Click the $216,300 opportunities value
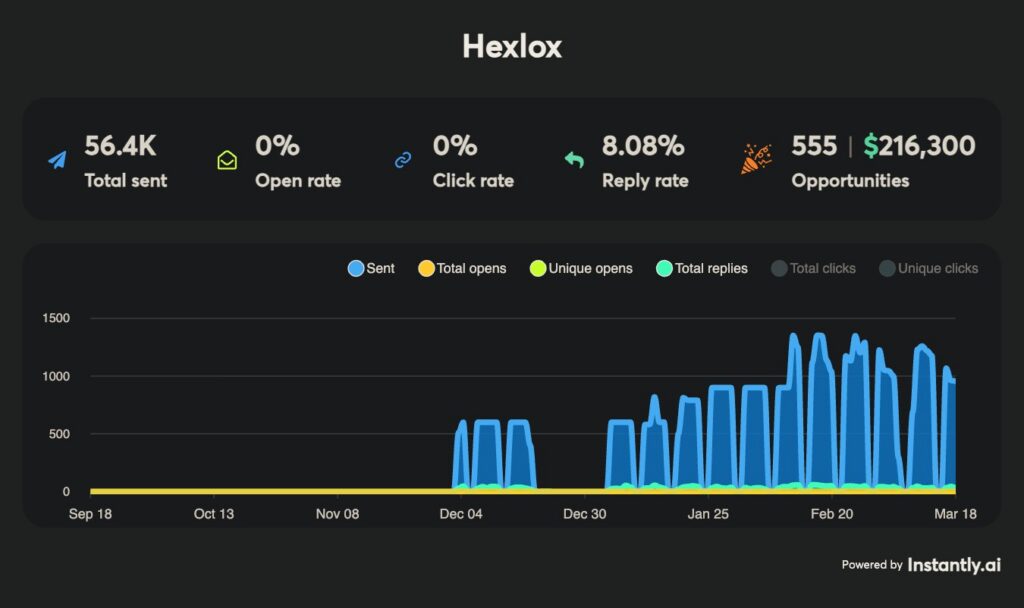Image resolution: width=1024 pixels, height=608 pixels. pyautogui.click(x=919, y=146)
